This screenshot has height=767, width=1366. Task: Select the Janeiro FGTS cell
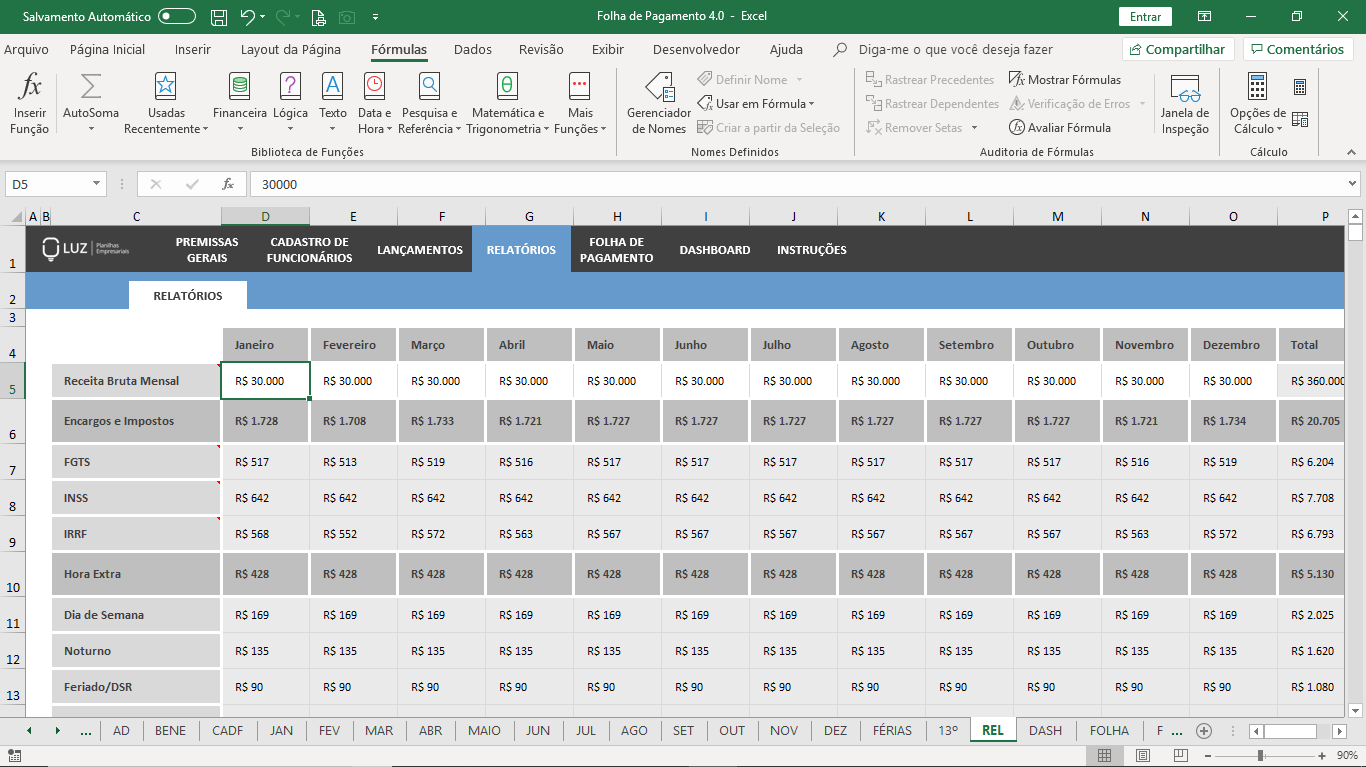[x=265, y=462]
